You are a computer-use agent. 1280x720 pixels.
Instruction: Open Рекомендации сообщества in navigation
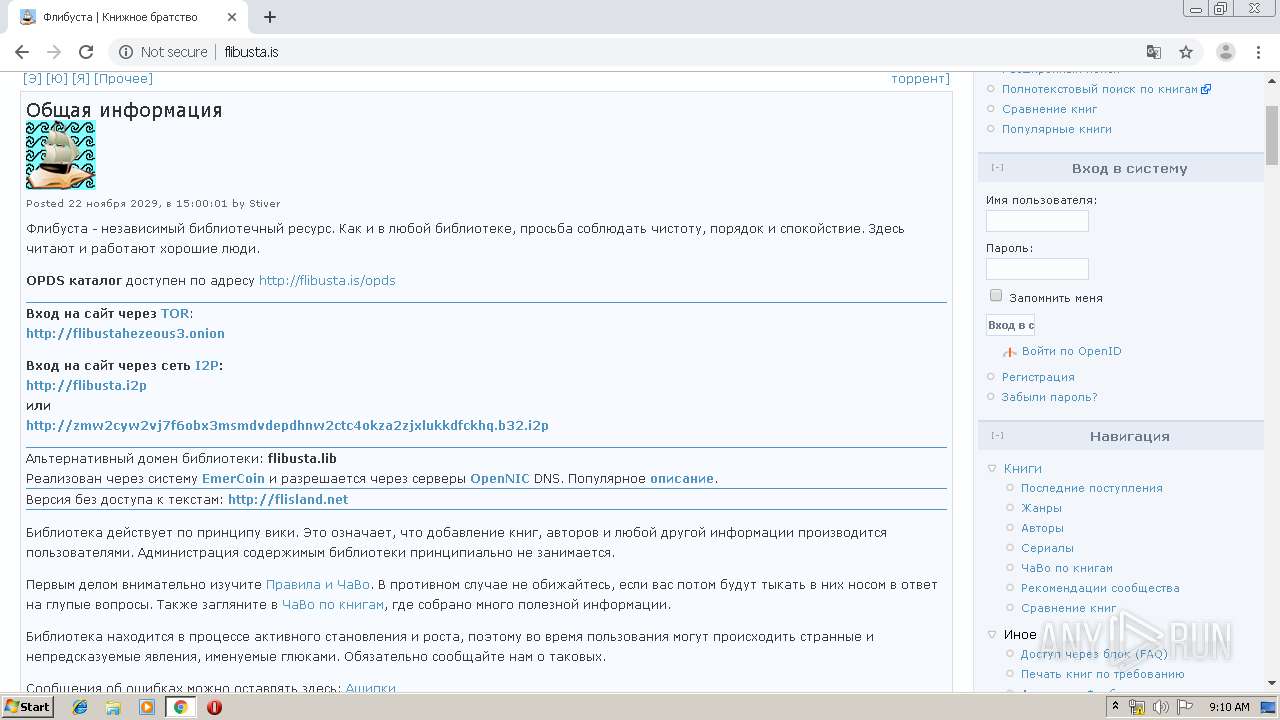(1100, 588)
